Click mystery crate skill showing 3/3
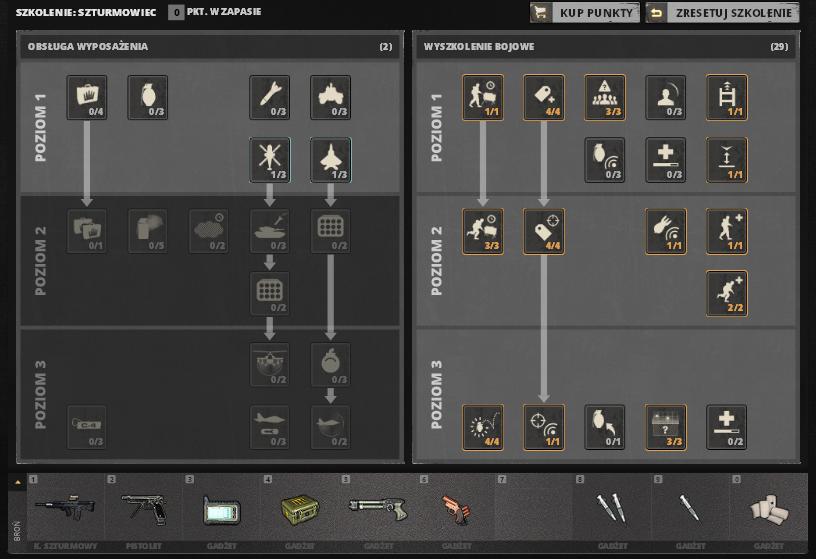Viewport: 816px width, 559px height. click(x=666, y=427)
